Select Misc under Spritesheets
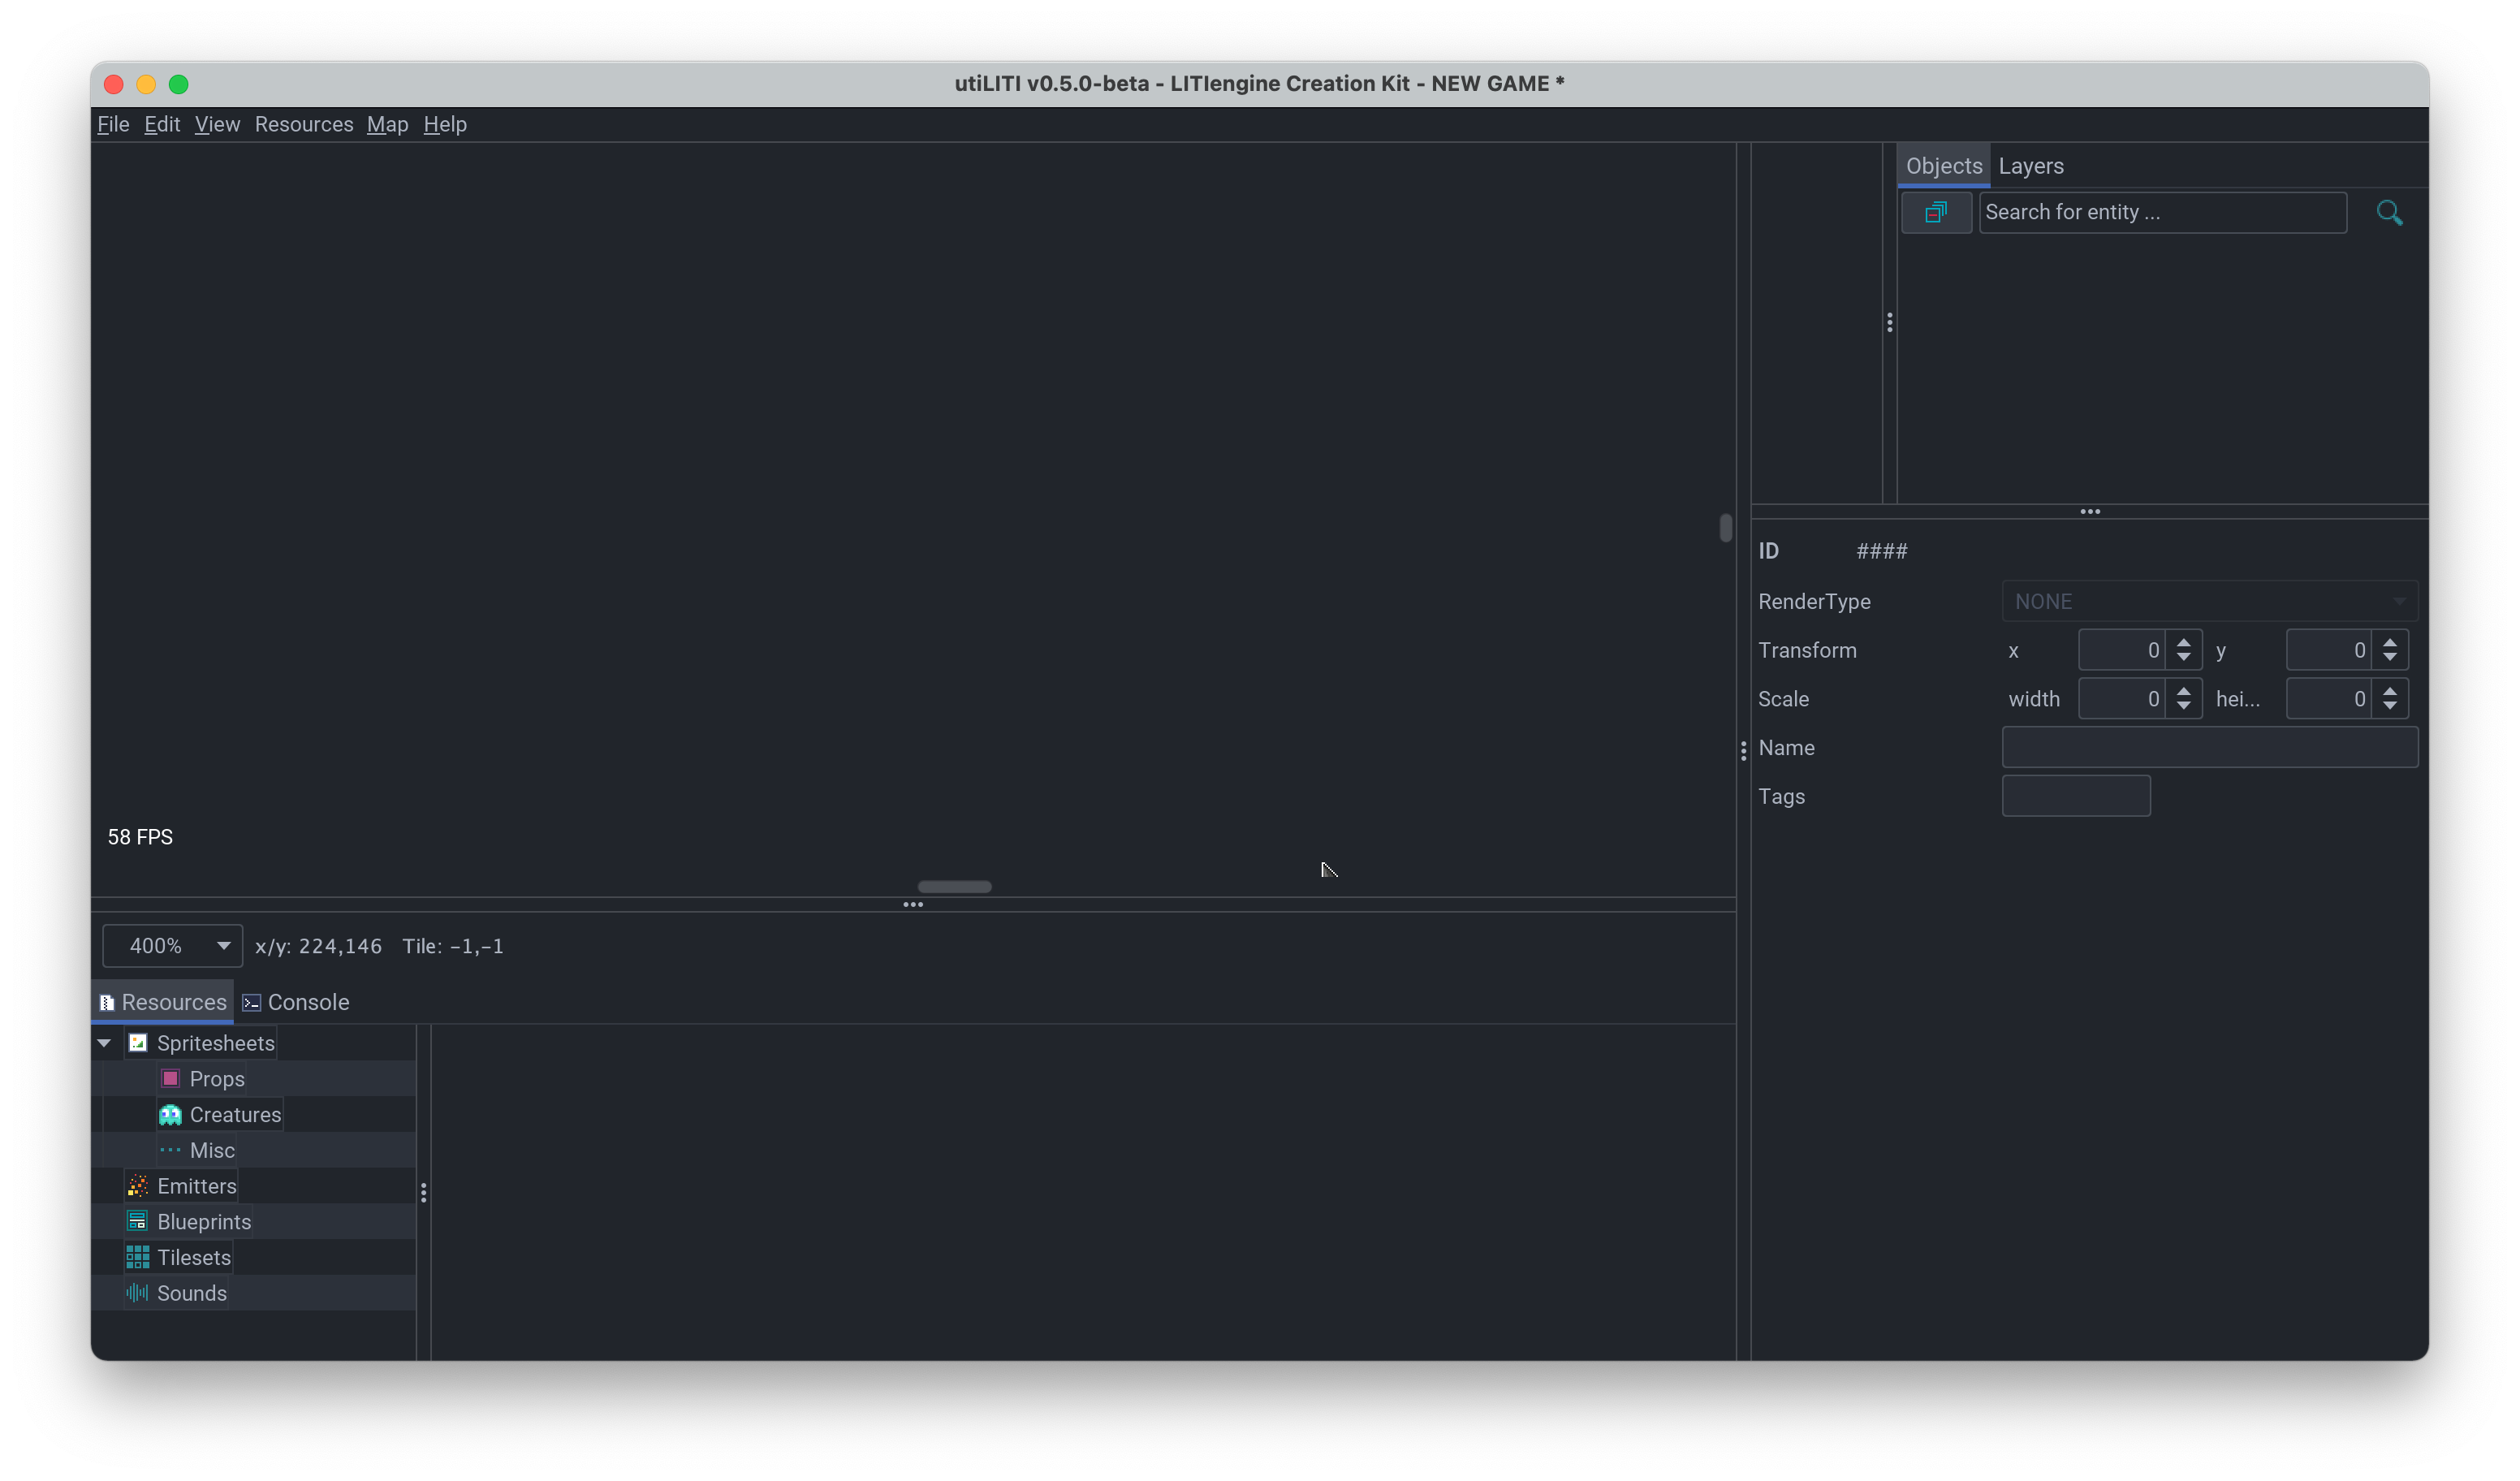This screenshot has height=1481, width=2520. 212,1150
